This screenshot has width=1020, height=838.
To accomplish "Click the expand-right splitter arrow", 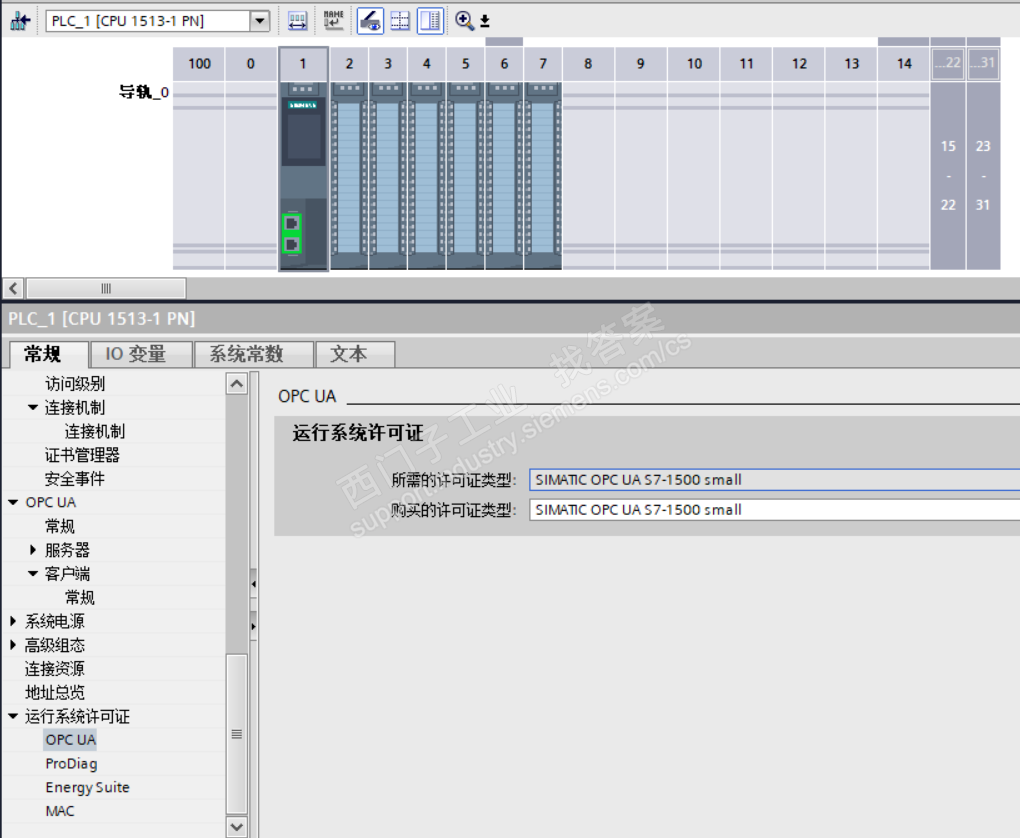I will tap(254, 627).
